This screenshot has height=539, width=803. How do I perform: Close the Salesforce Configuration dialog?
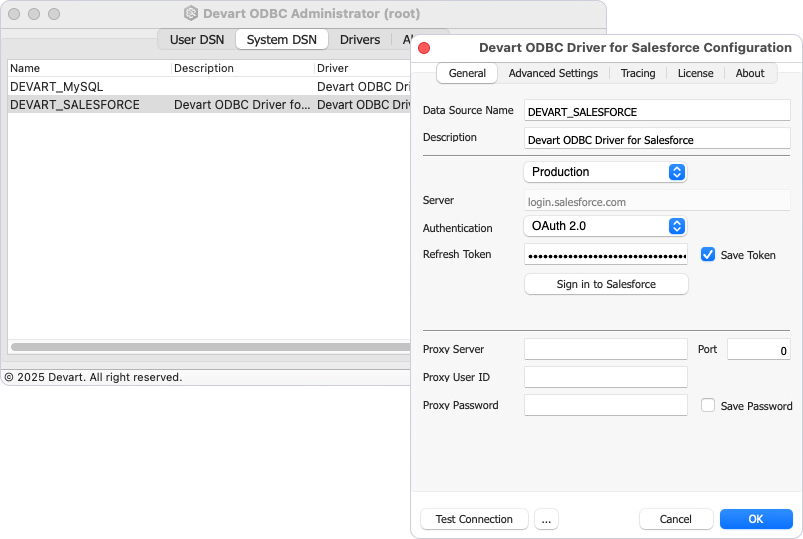click(x=424, y=48)
